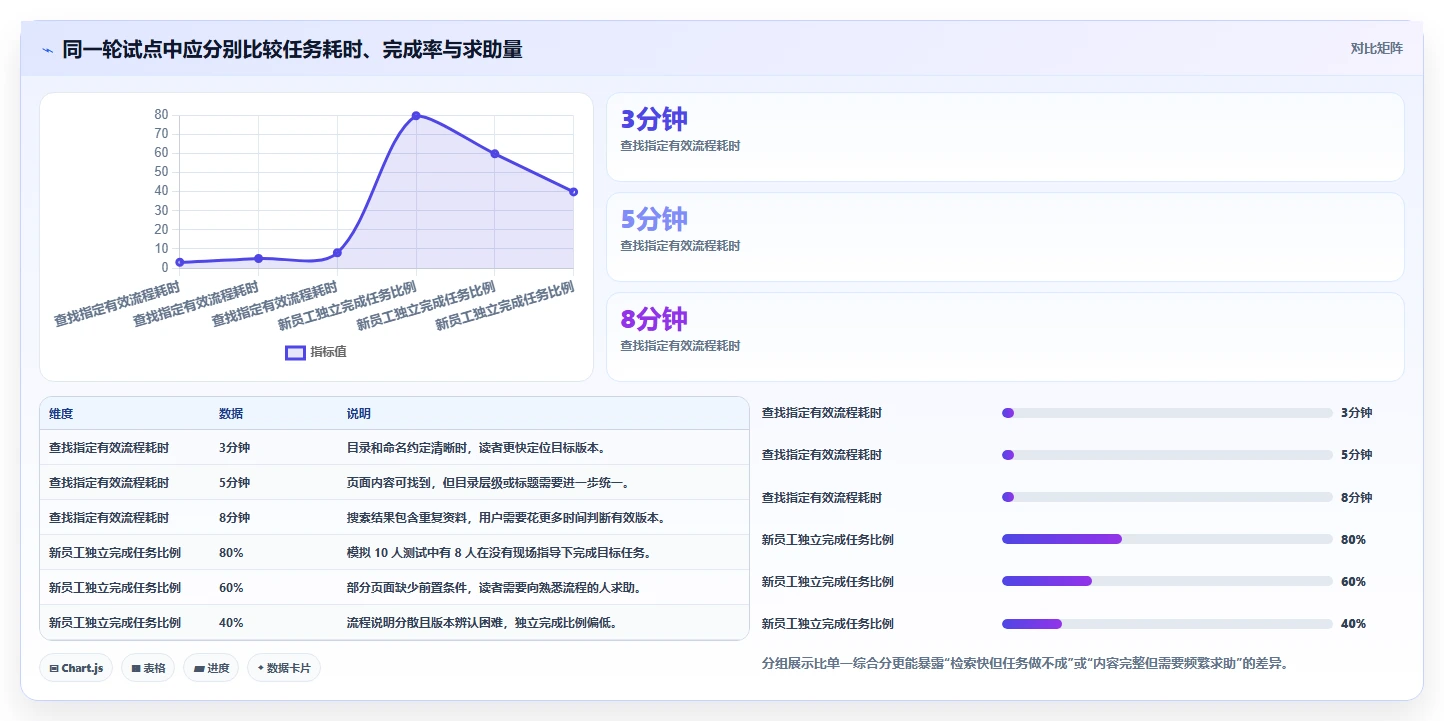Click description "目录和命名约定清晰时，读者更快定位目标版本。"
Screen dimensions: 1444x721
click(477, 448)
